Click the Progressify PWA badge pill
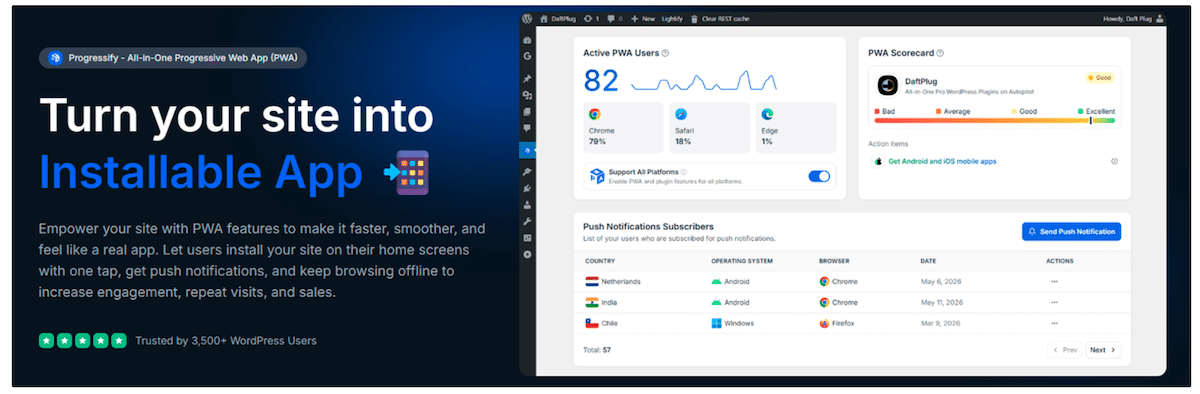The height and width of the screenshot is (394, 1200). pyautogui.click(x=173, y=58)
